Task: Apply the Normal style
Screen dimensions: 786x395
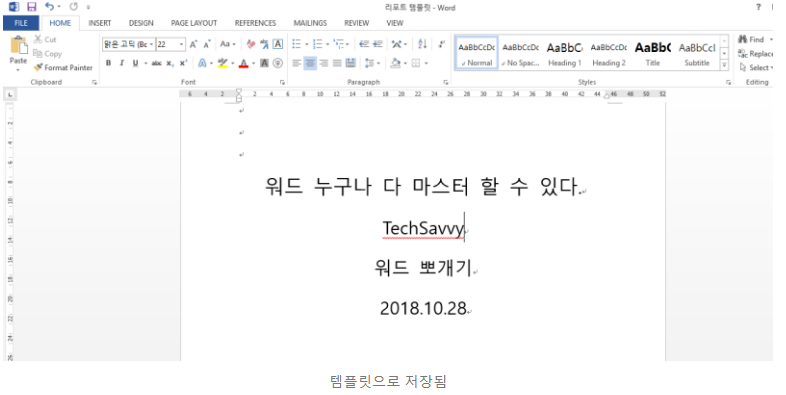Action: click(477, 53)
